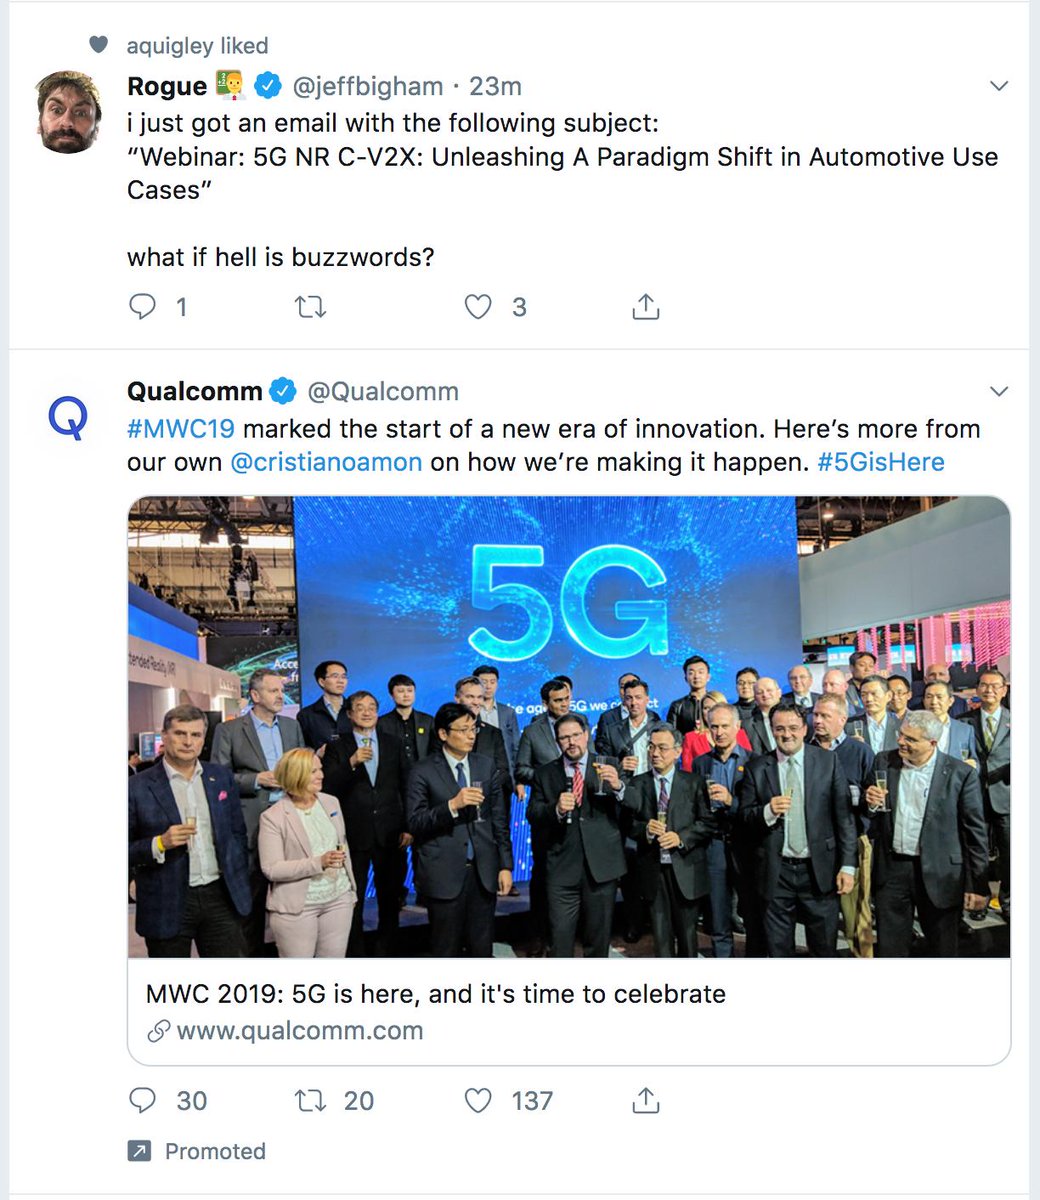The image size is (1040, 1200).
Task: Reply to the Rogue buzzwords tweet
Action: click(x=143, y=307)
